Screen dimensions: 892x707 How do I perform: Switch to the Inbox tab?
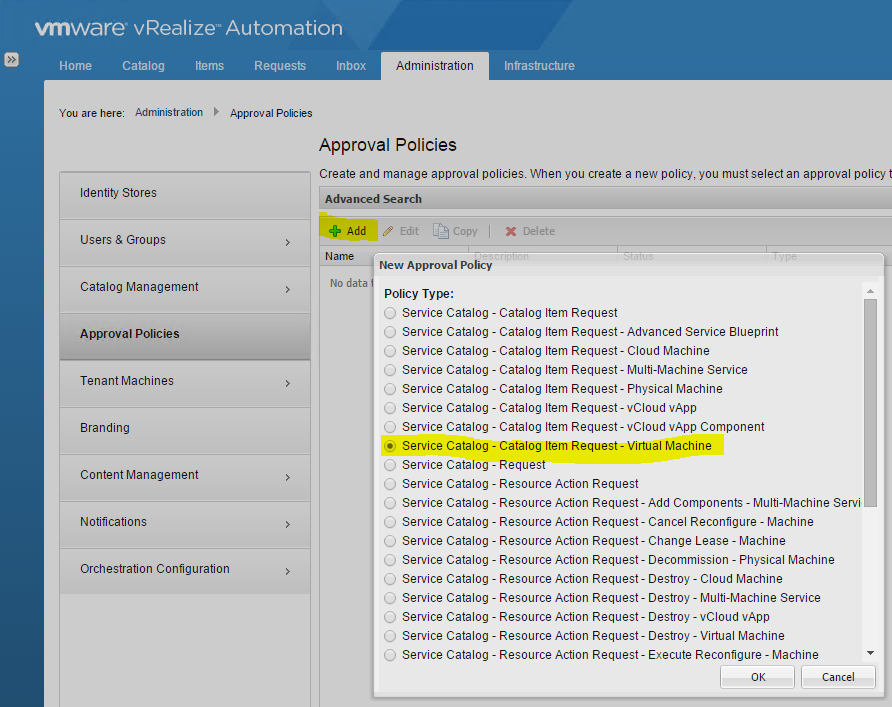click(351, 66)
